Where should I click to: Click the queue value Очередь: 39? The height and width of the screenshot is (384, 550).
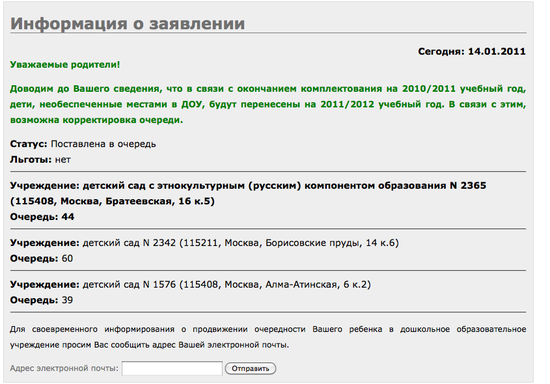[x=41, y=300]
